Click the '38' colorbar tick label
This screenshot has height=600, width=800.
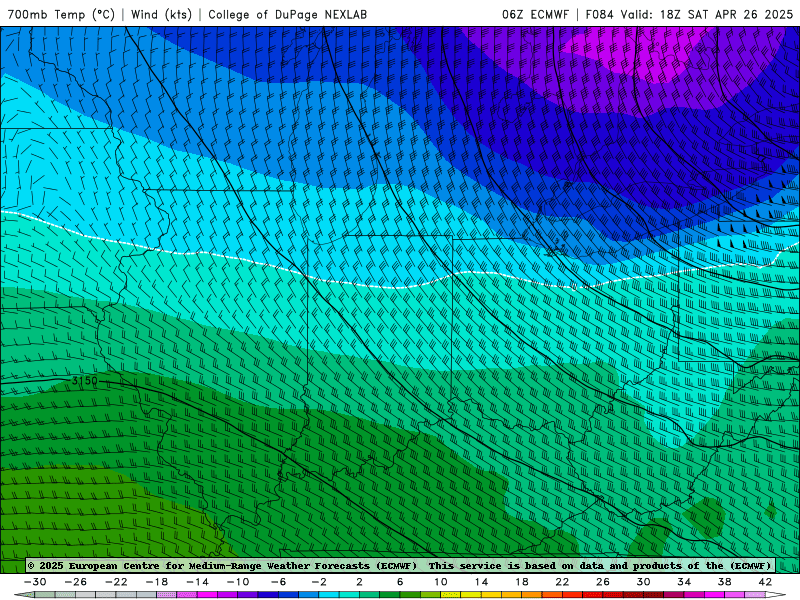tap(724, 582)
